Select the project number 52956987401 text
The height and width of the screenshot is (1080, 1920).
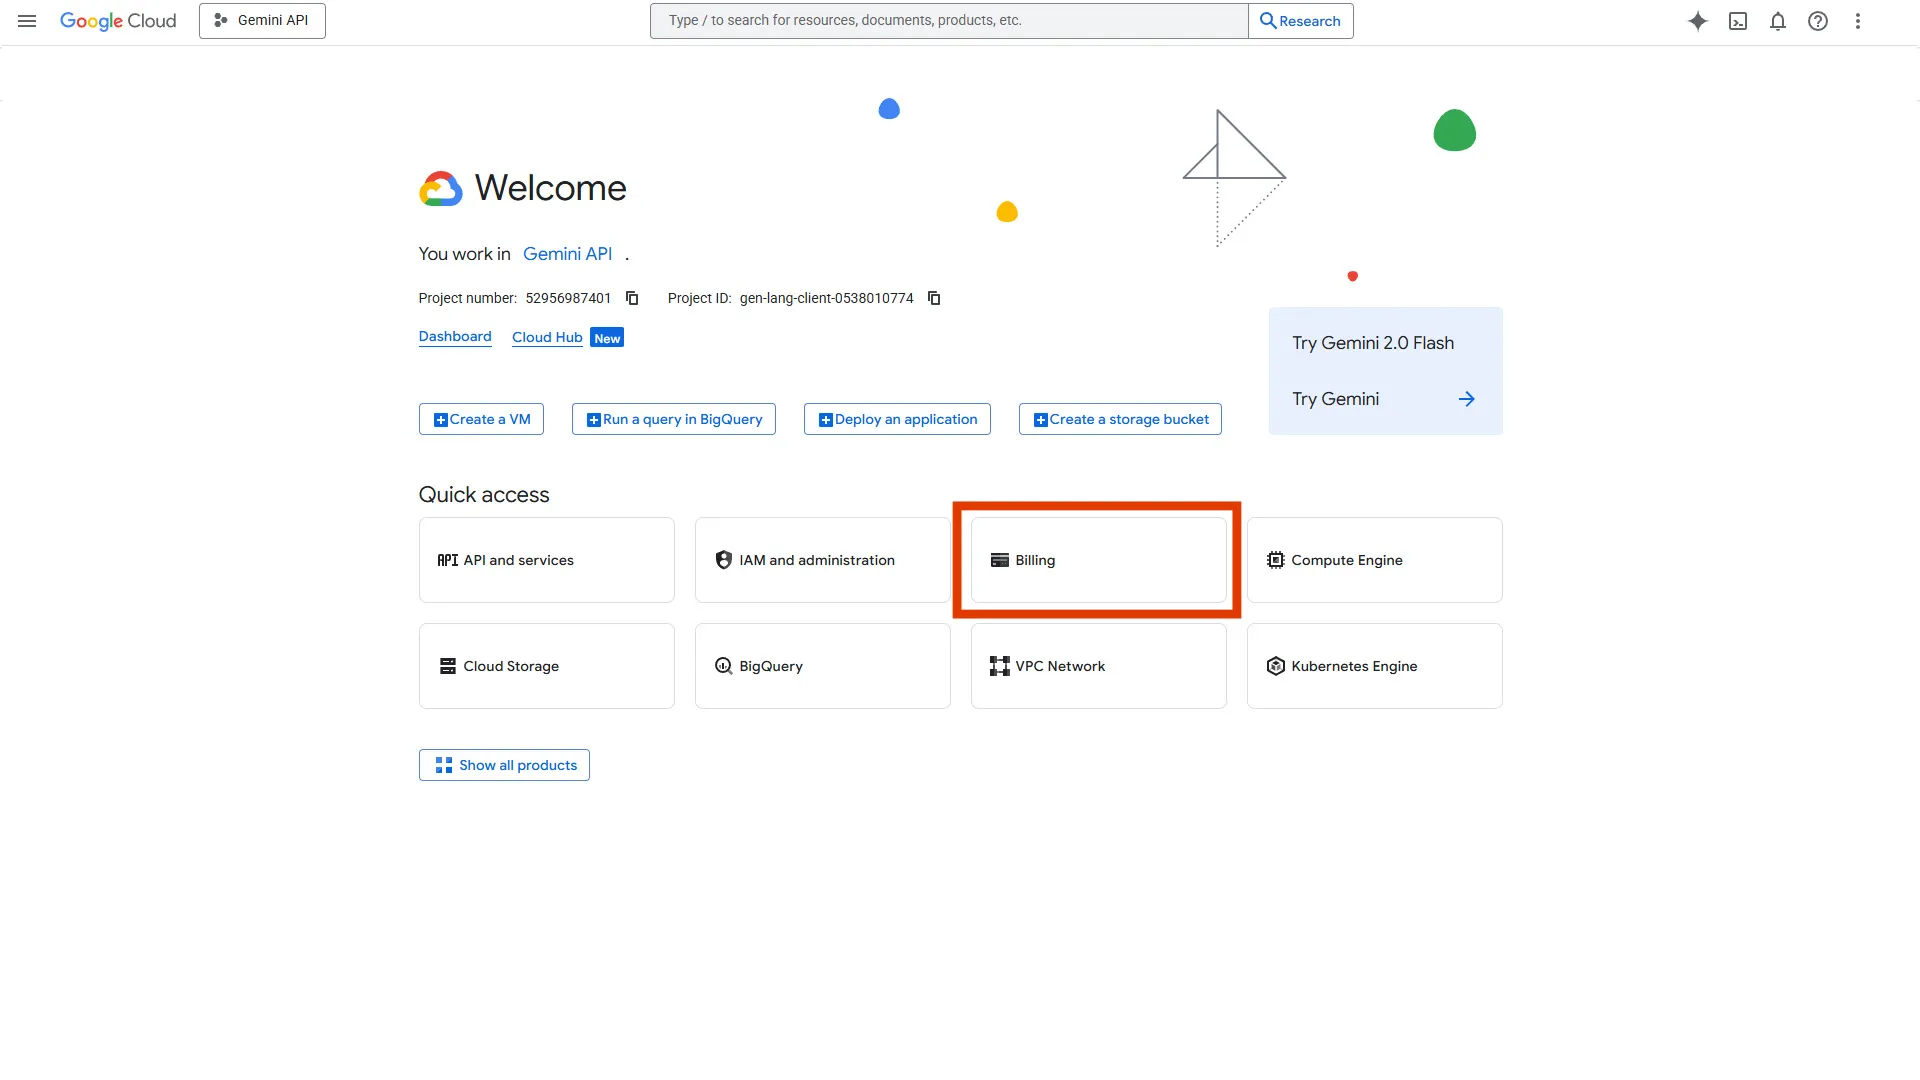pos(568,298)
